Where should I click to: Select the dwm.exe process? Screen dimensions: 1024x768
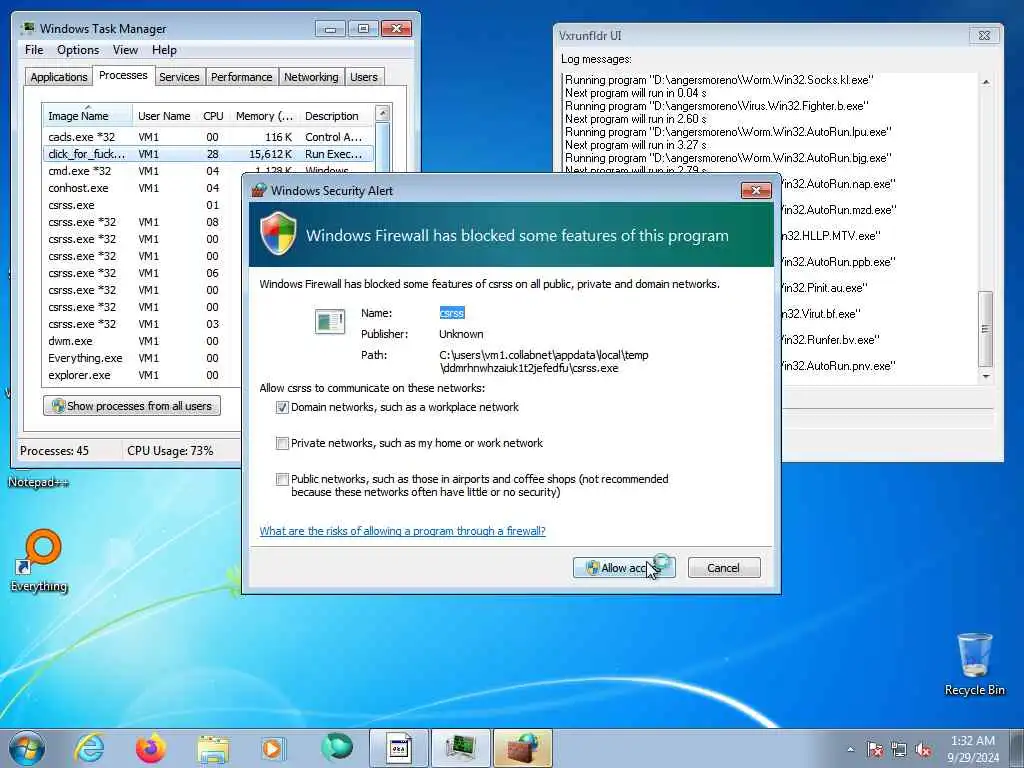[x=142, y=341]
